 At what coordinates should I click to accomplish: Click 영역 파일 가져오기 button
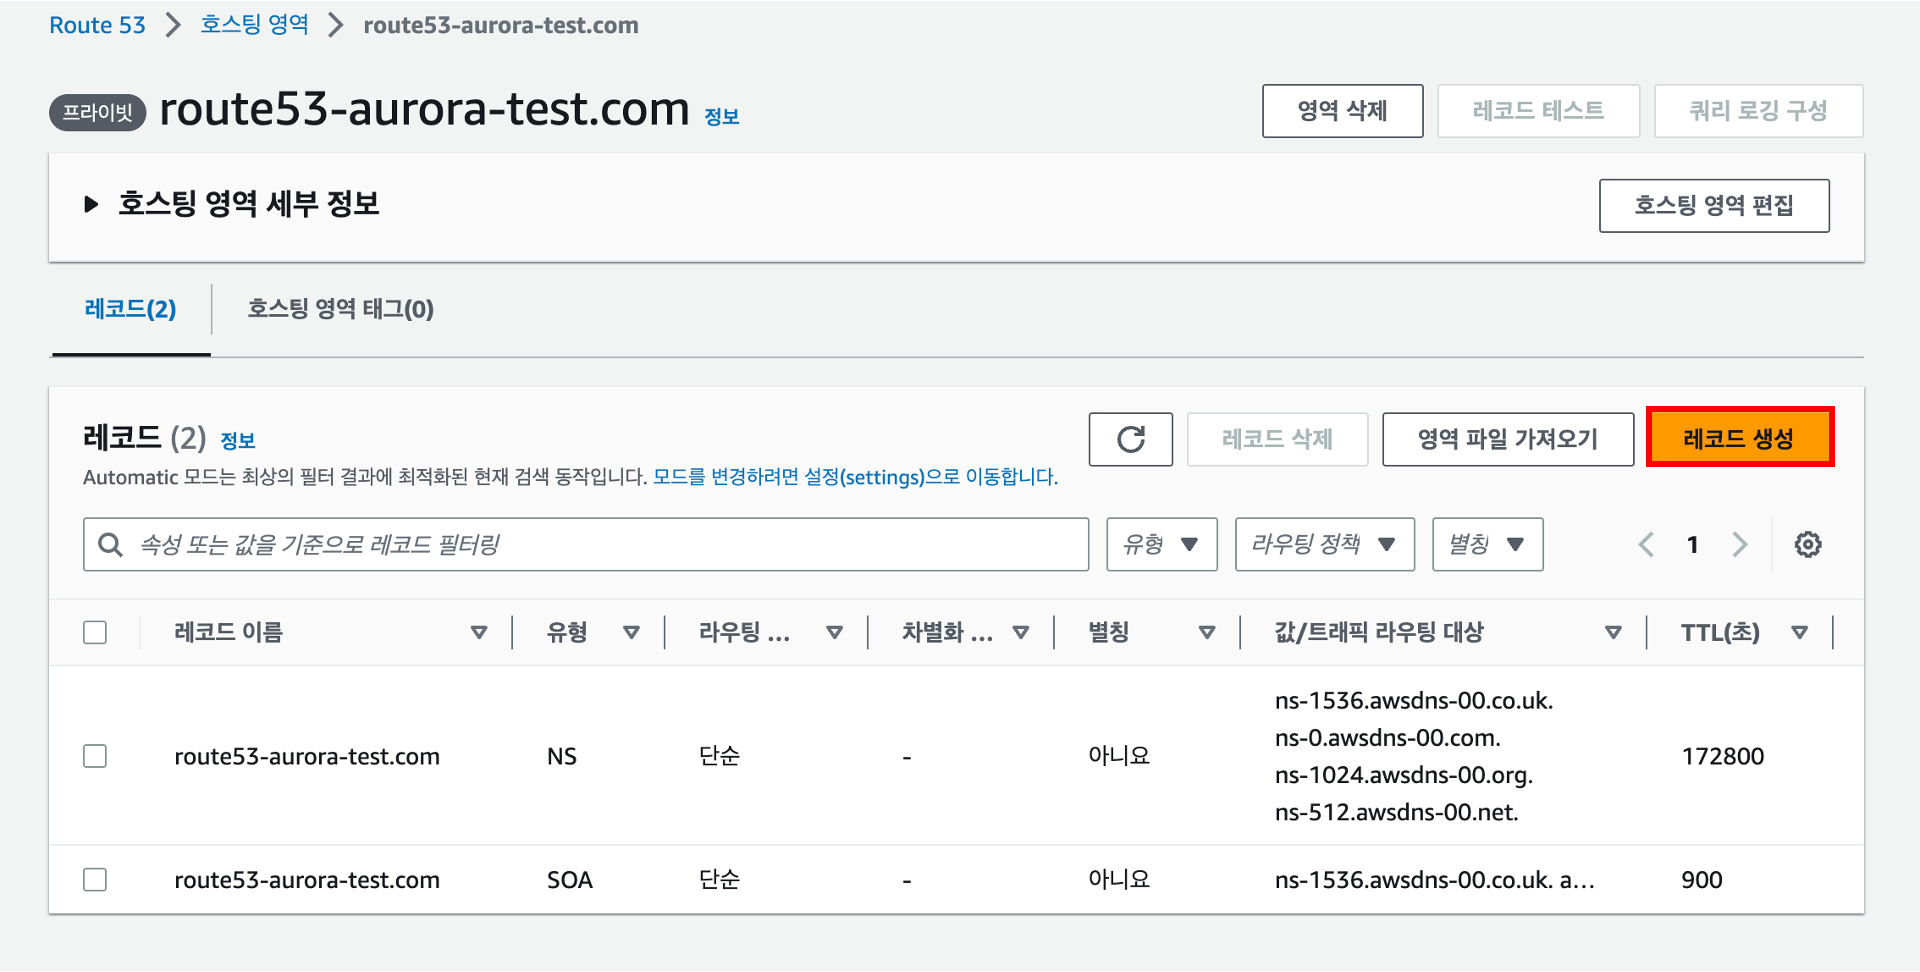[1508, 439]
